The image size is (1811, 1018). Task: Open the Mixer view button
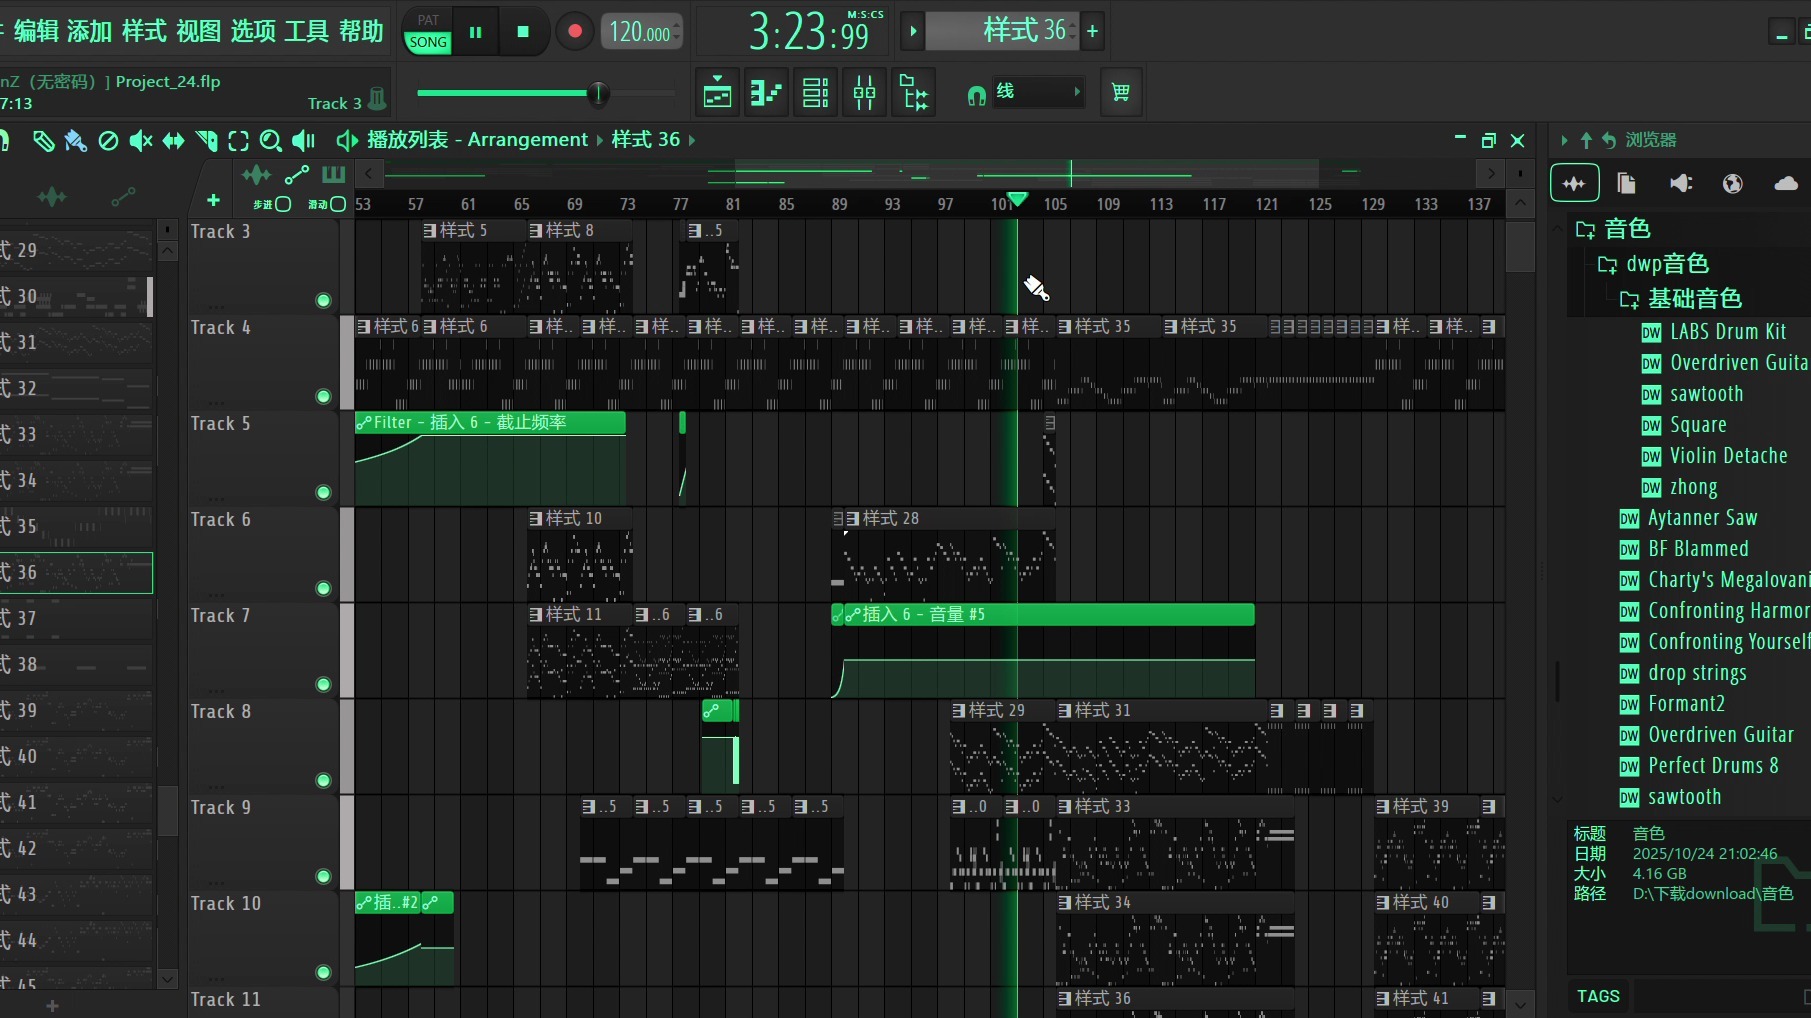pyautogui.click(x=865, y=93)
